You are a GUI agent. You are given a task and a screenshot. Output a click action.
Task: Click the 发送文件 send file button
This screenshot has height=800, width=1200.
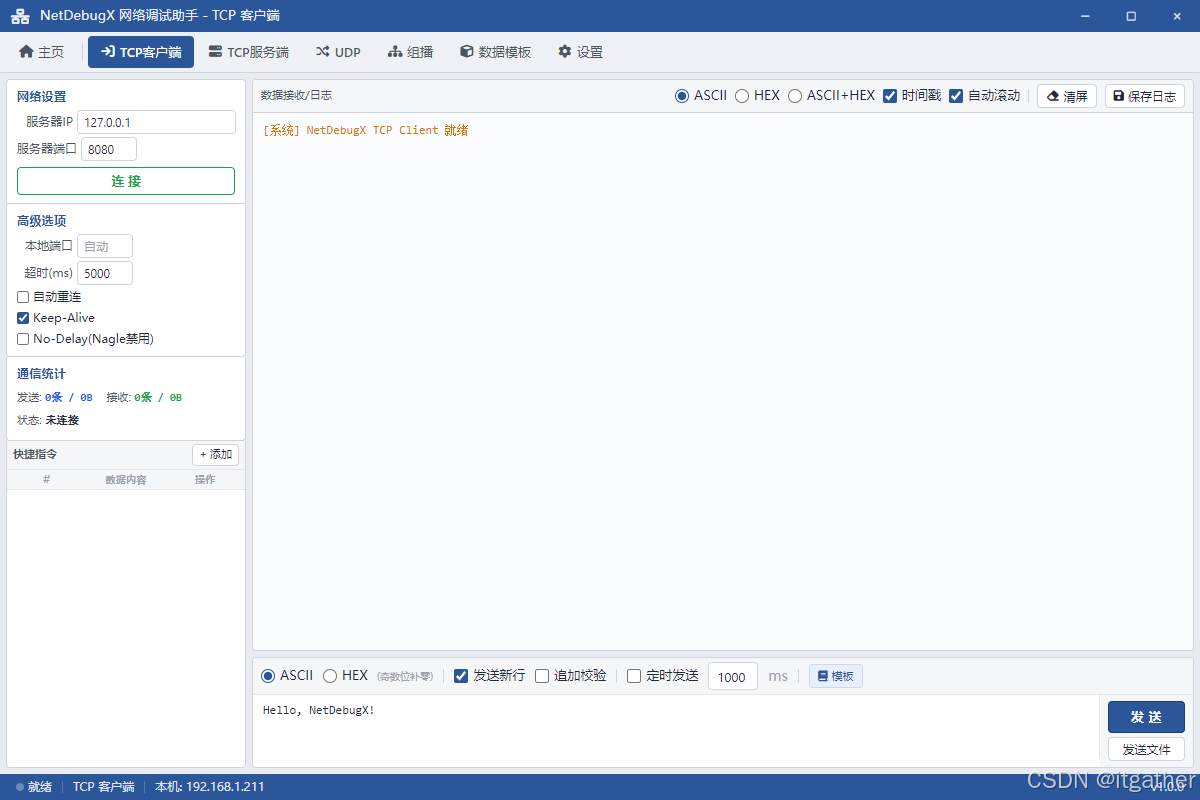tap(1146, 749)
